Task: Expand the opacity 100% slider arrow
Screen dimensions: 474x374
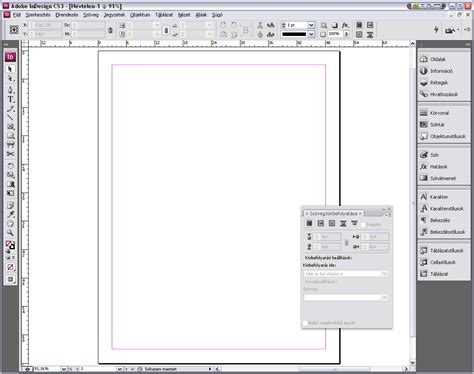Action: coord(346,34)
